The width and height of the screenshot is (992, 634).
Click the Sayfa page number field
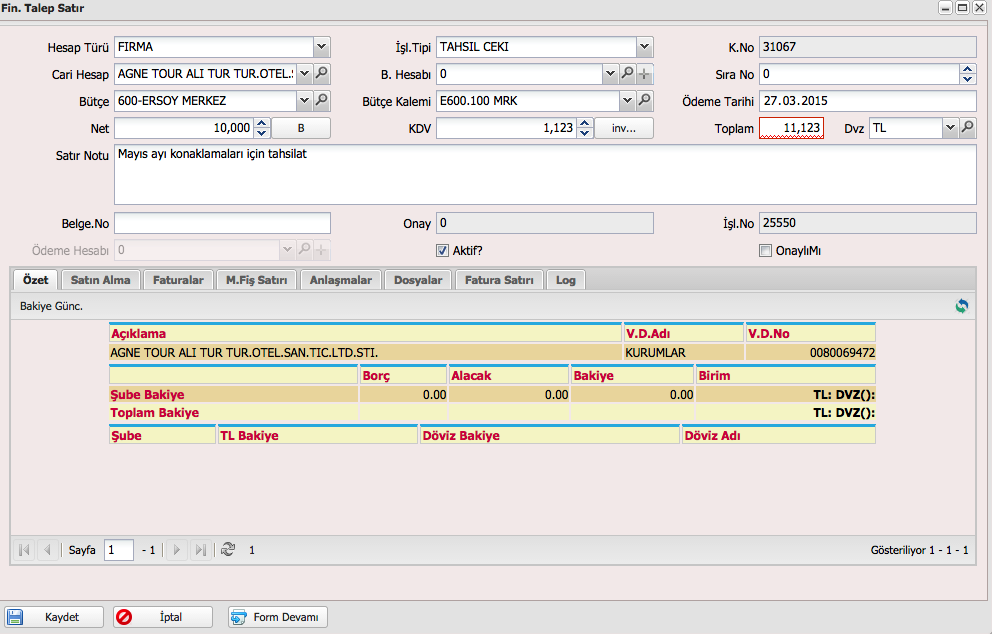click(x=119, y=550)
